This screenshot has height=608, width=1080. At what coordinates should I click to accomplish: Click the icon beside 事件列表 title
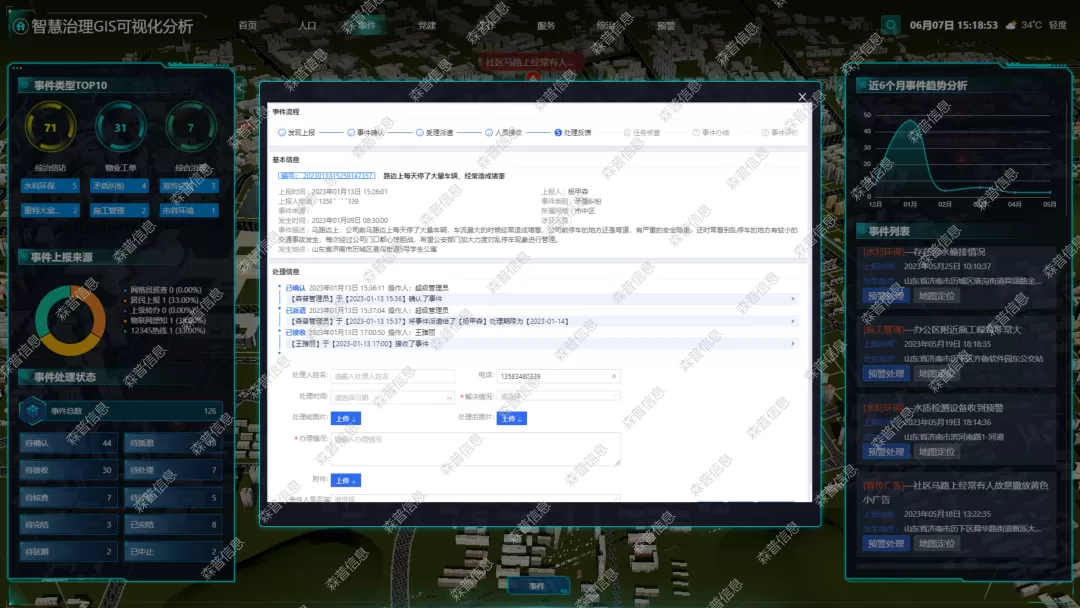coord(861,231)
